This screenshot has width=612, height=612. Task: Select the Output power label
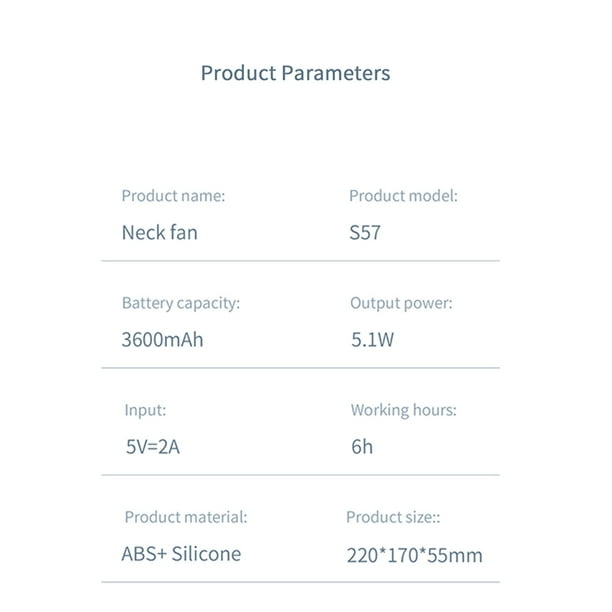point(401,303)
